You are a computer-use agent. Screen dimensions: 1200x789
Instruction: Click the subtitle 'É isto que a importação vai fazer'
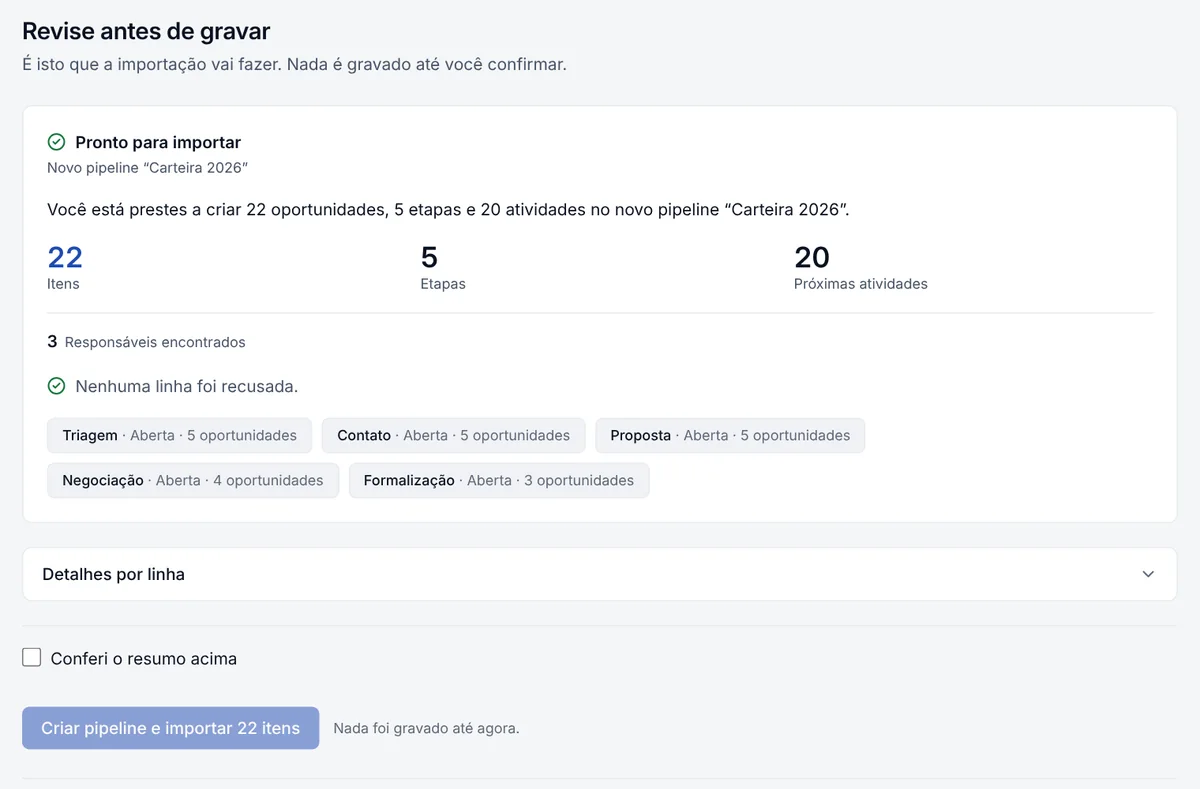point(294,65)
